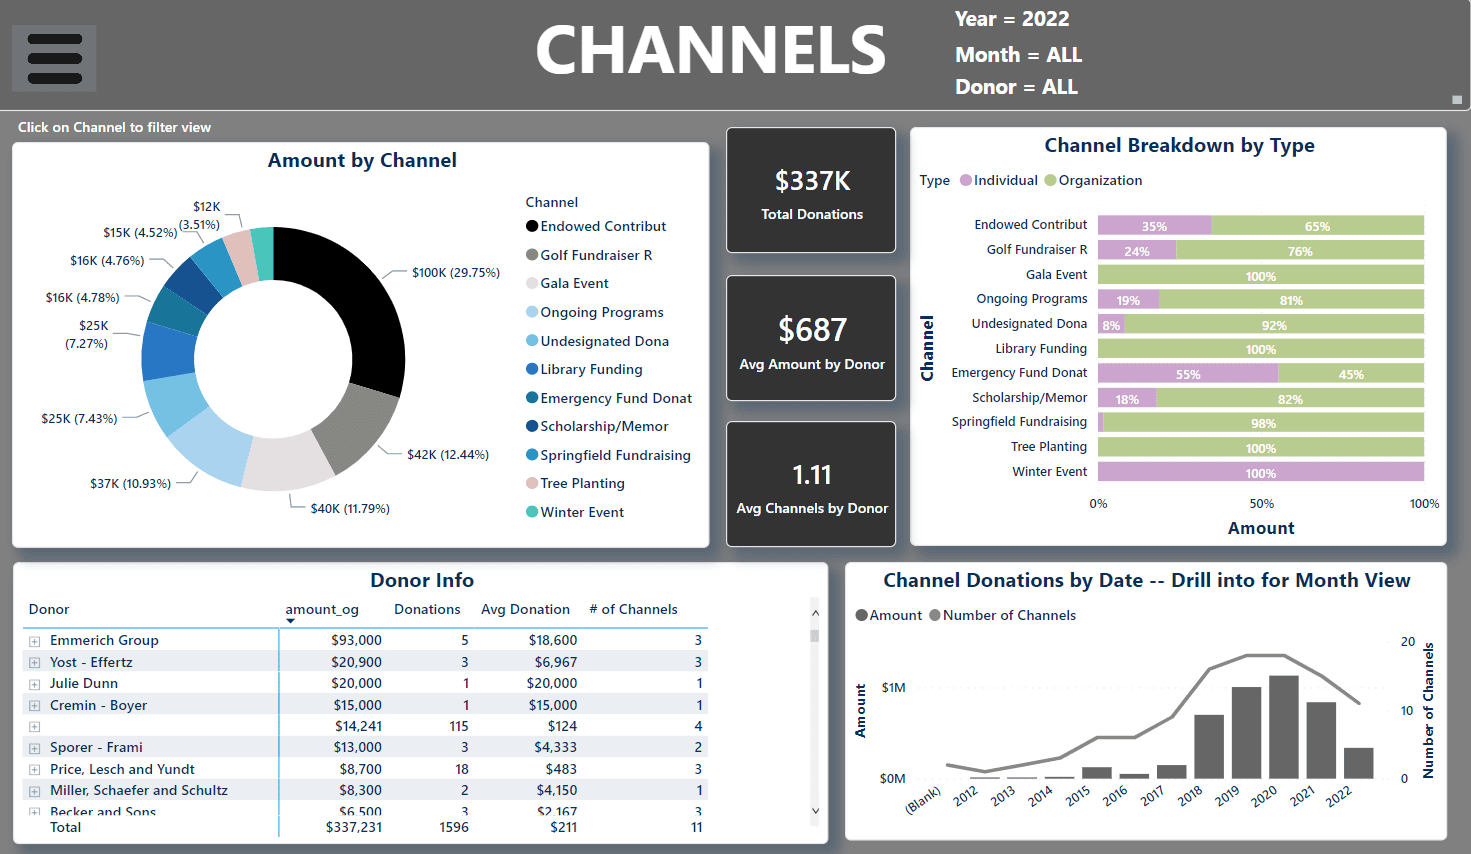Screen dimensions: 1471x854
Task: Expand the Miller, Schaefer and Schultz row
Action: pyautogui.click(x=34, y=791)
